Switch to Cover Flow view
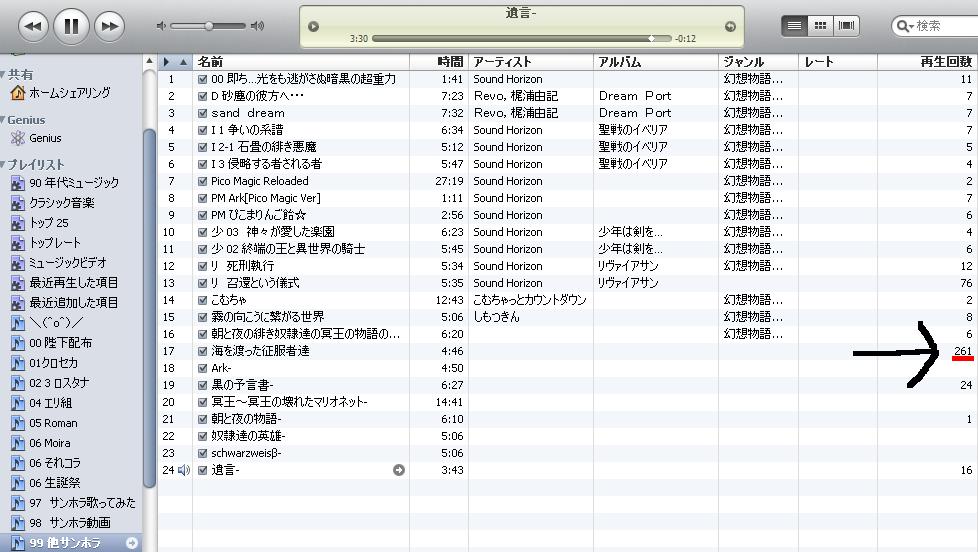This screenshot has height=552, width=978. pos(846,26)
